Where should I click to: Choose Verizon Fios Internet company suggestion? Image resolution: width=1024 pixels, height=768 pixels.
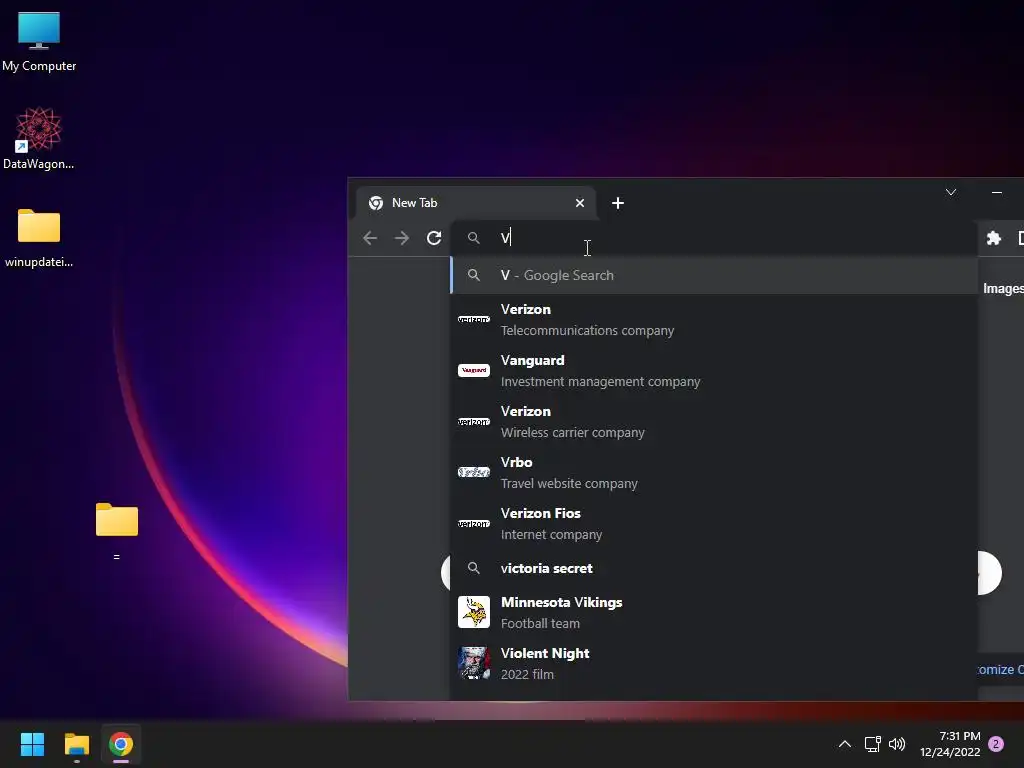point(714,523)
